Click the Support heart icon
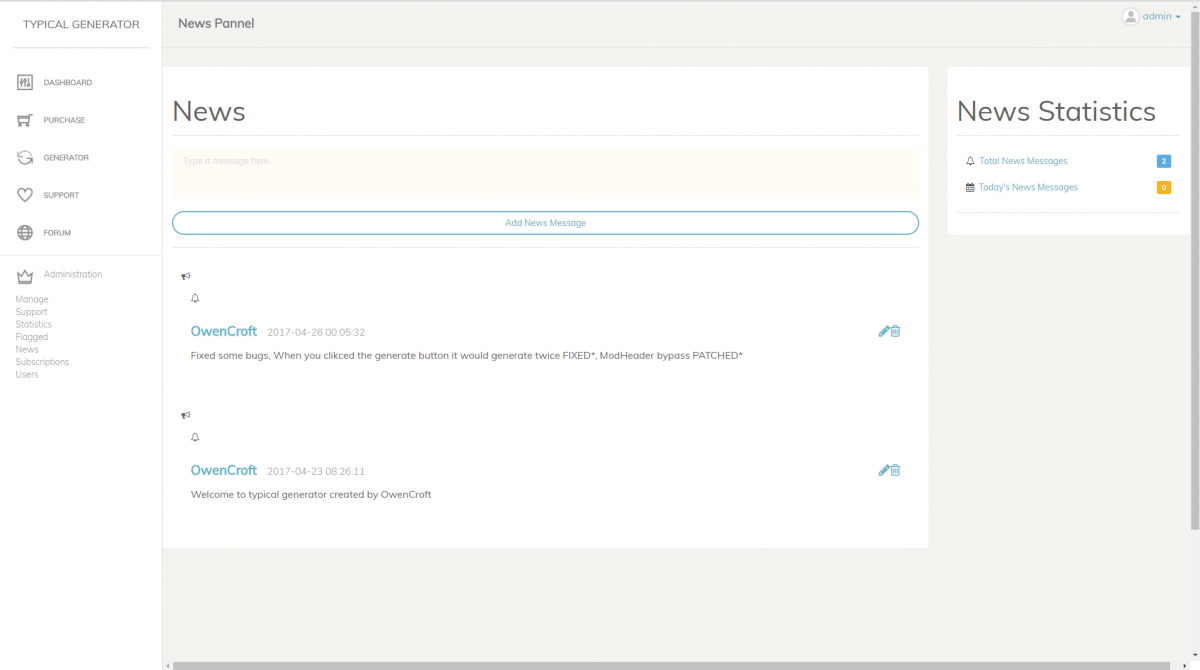The height and width of the screenshot is (670, 1200). click(x=25, y=195)
